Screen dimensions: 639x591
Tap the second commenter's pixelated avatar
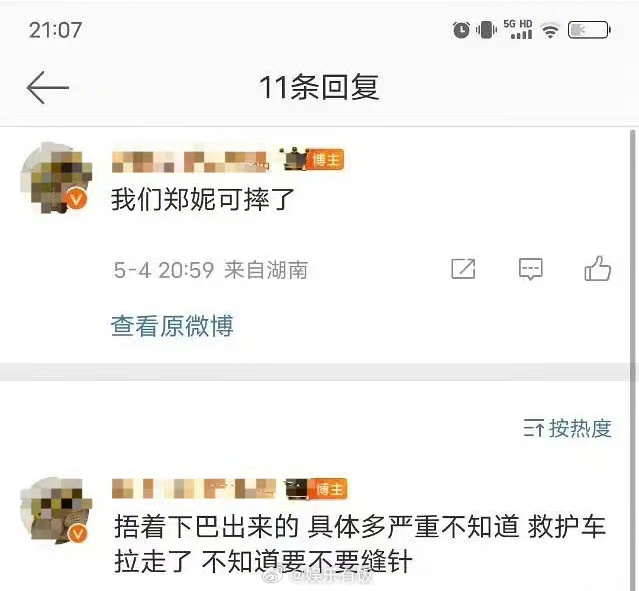pos(56,511)
